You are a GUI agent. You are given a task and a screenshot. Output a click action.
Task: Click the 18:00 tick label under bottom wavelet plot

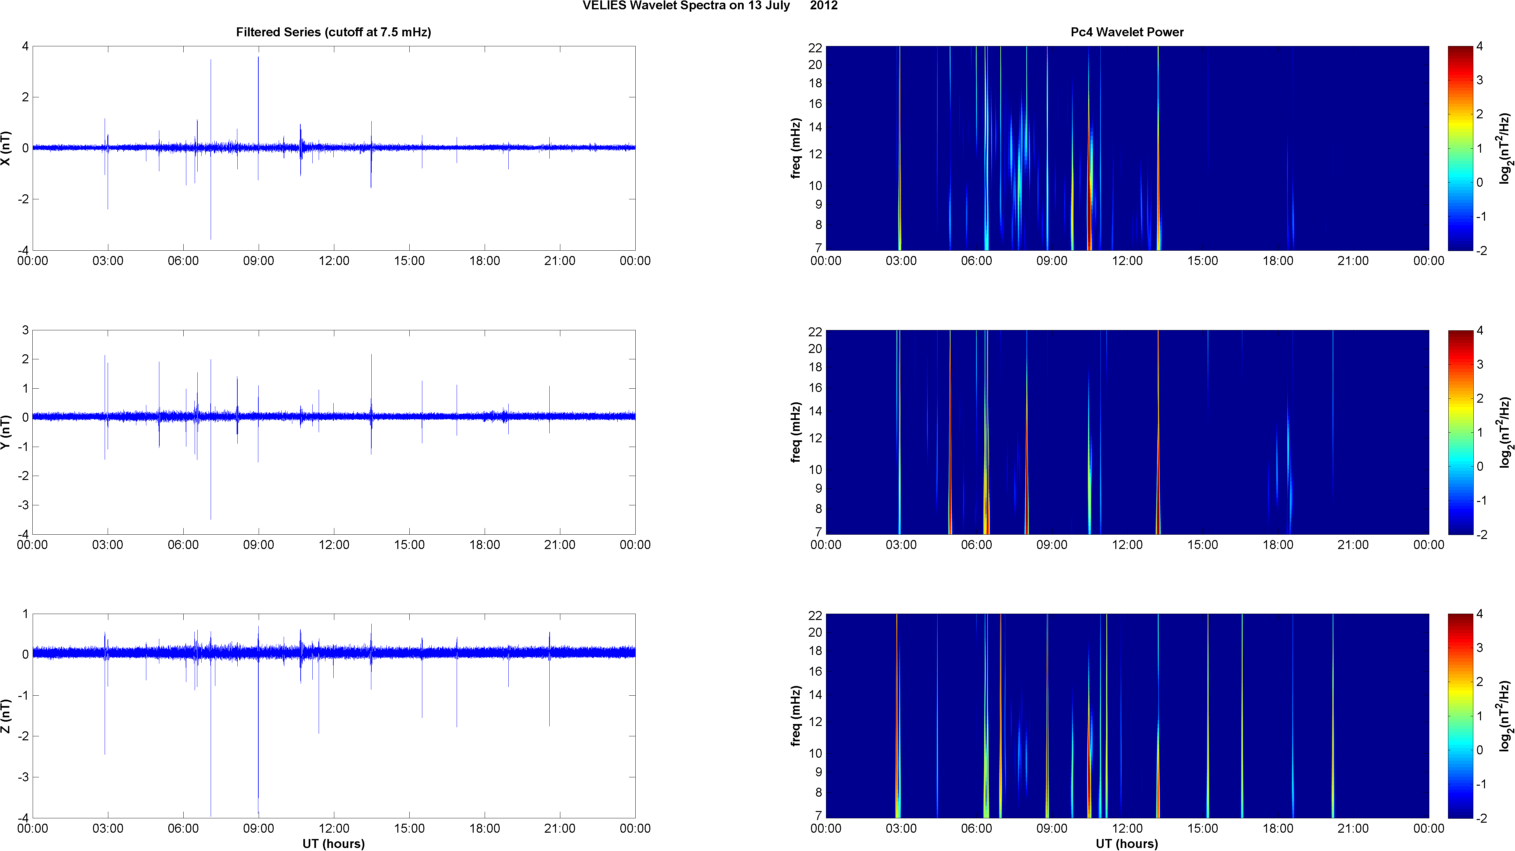tap(1278, 829)
